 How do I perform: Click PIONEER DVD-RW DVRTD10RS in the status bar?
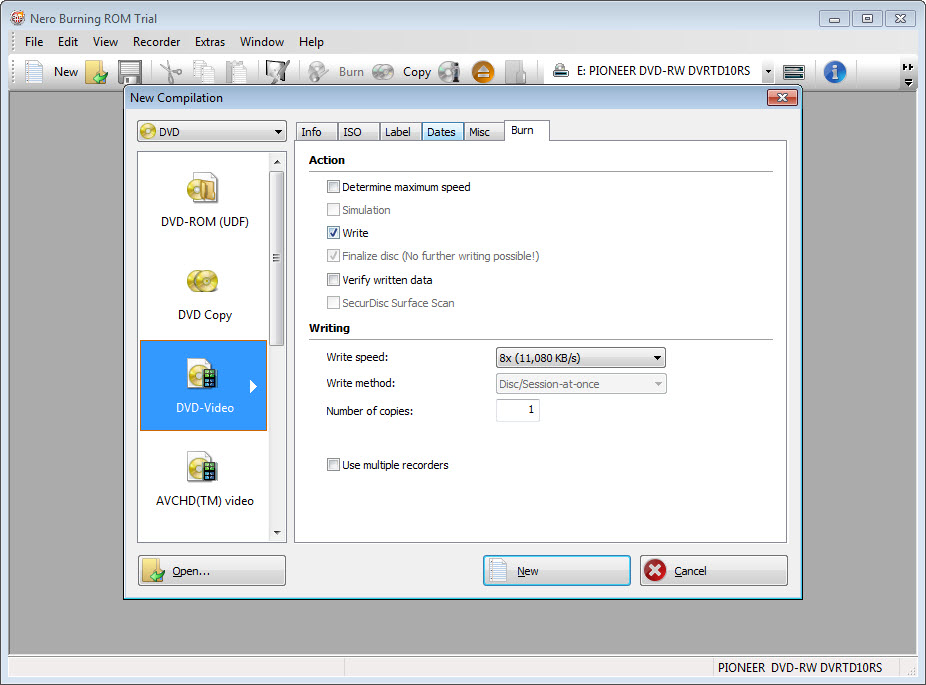coord(800,667)
